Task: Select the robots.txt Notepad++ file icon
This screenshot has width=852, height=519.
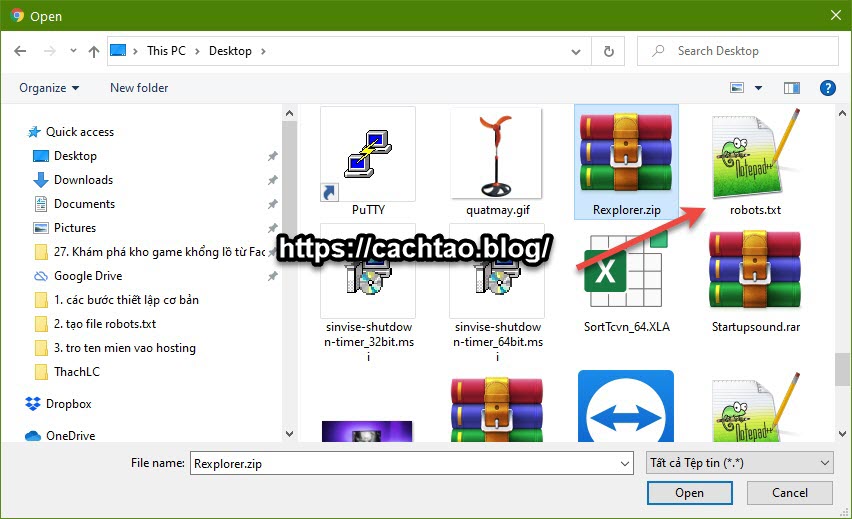Action: coord(755,153)
